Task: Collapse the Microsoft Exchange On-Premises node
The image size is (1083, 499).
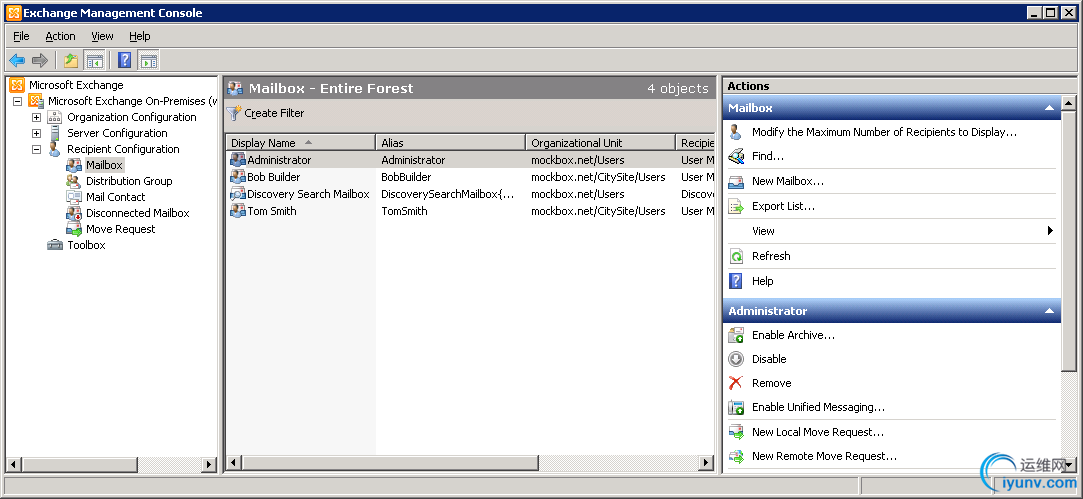Action: [x=17, y=102]
